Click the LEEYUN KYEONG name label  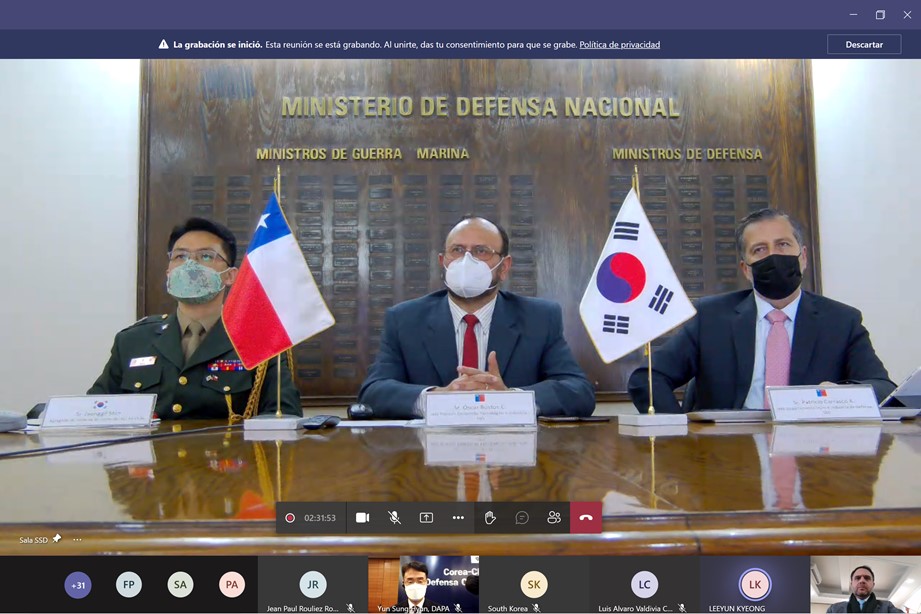(737, 609)
